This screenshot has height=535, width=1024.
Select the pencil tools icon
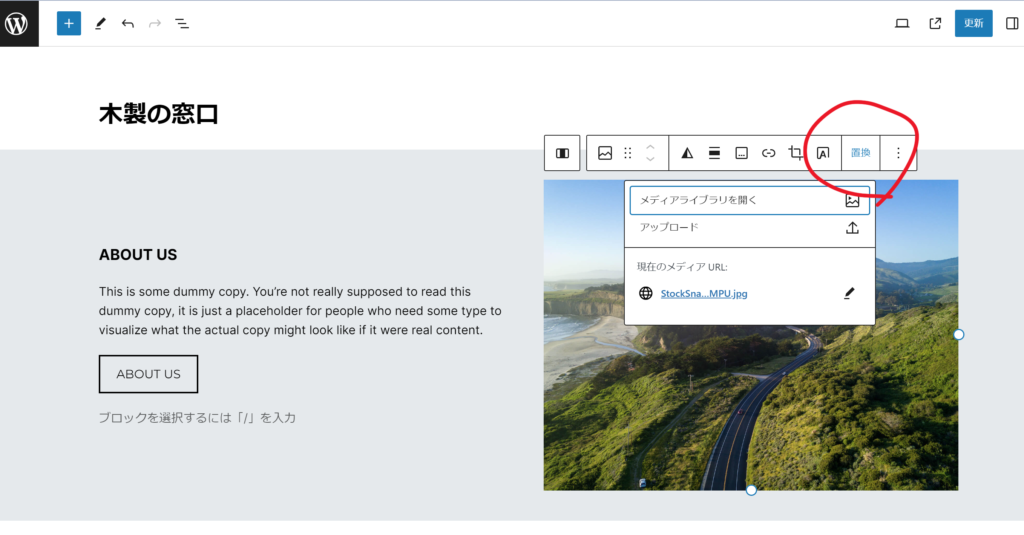[100, 23]
